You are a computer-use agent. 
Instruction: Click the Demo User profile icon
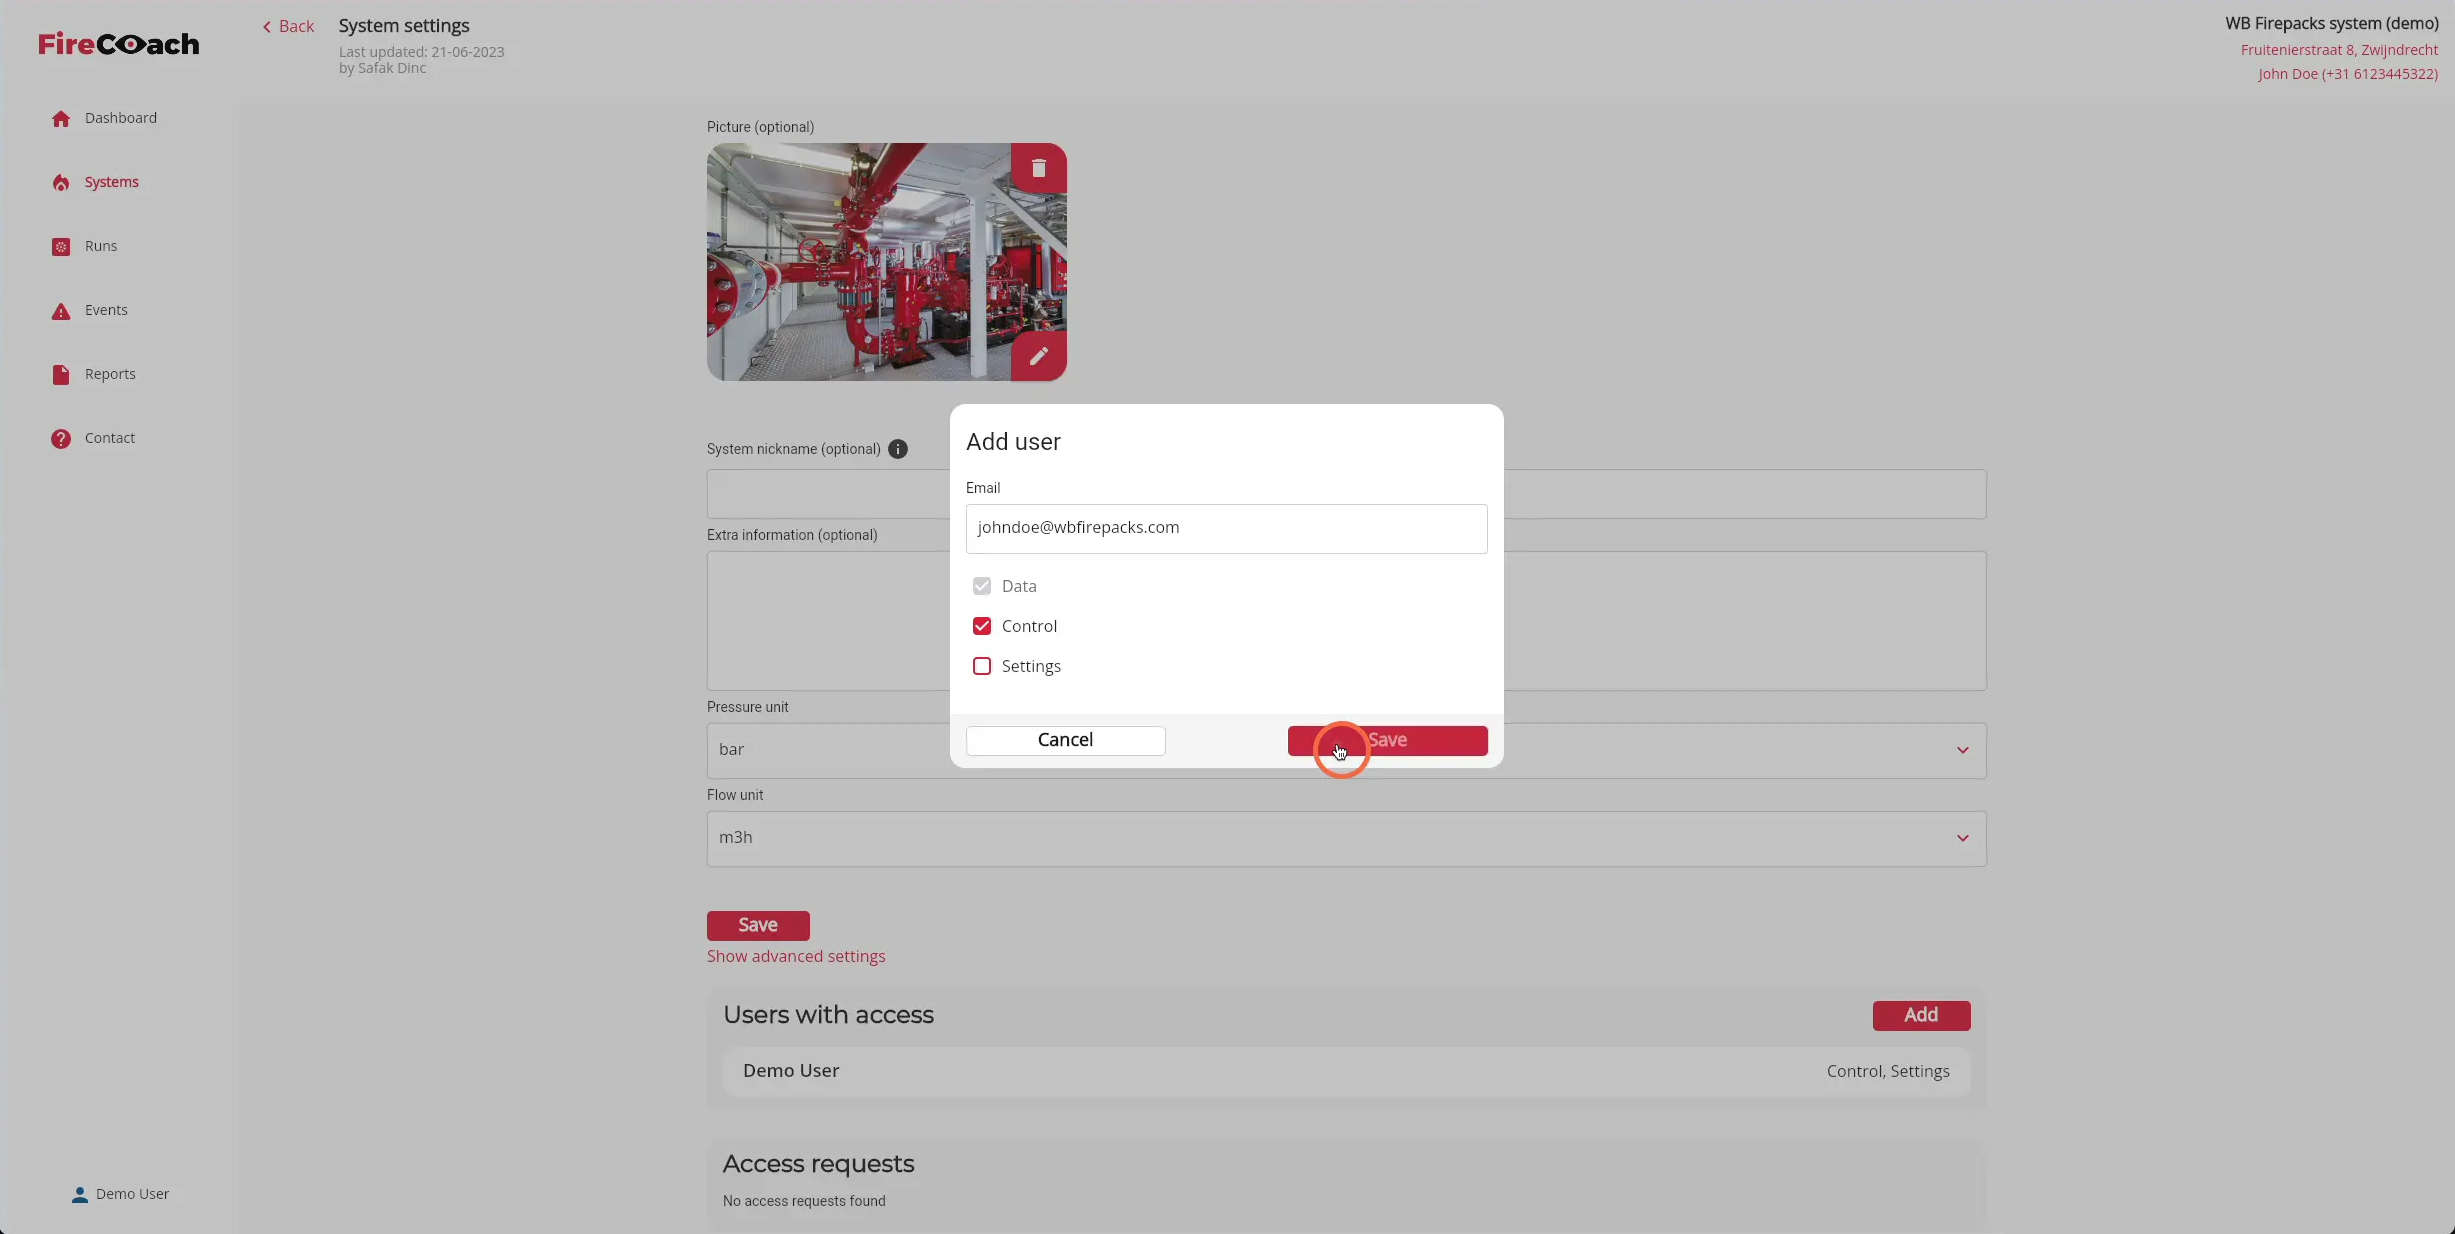(80, 1194)
